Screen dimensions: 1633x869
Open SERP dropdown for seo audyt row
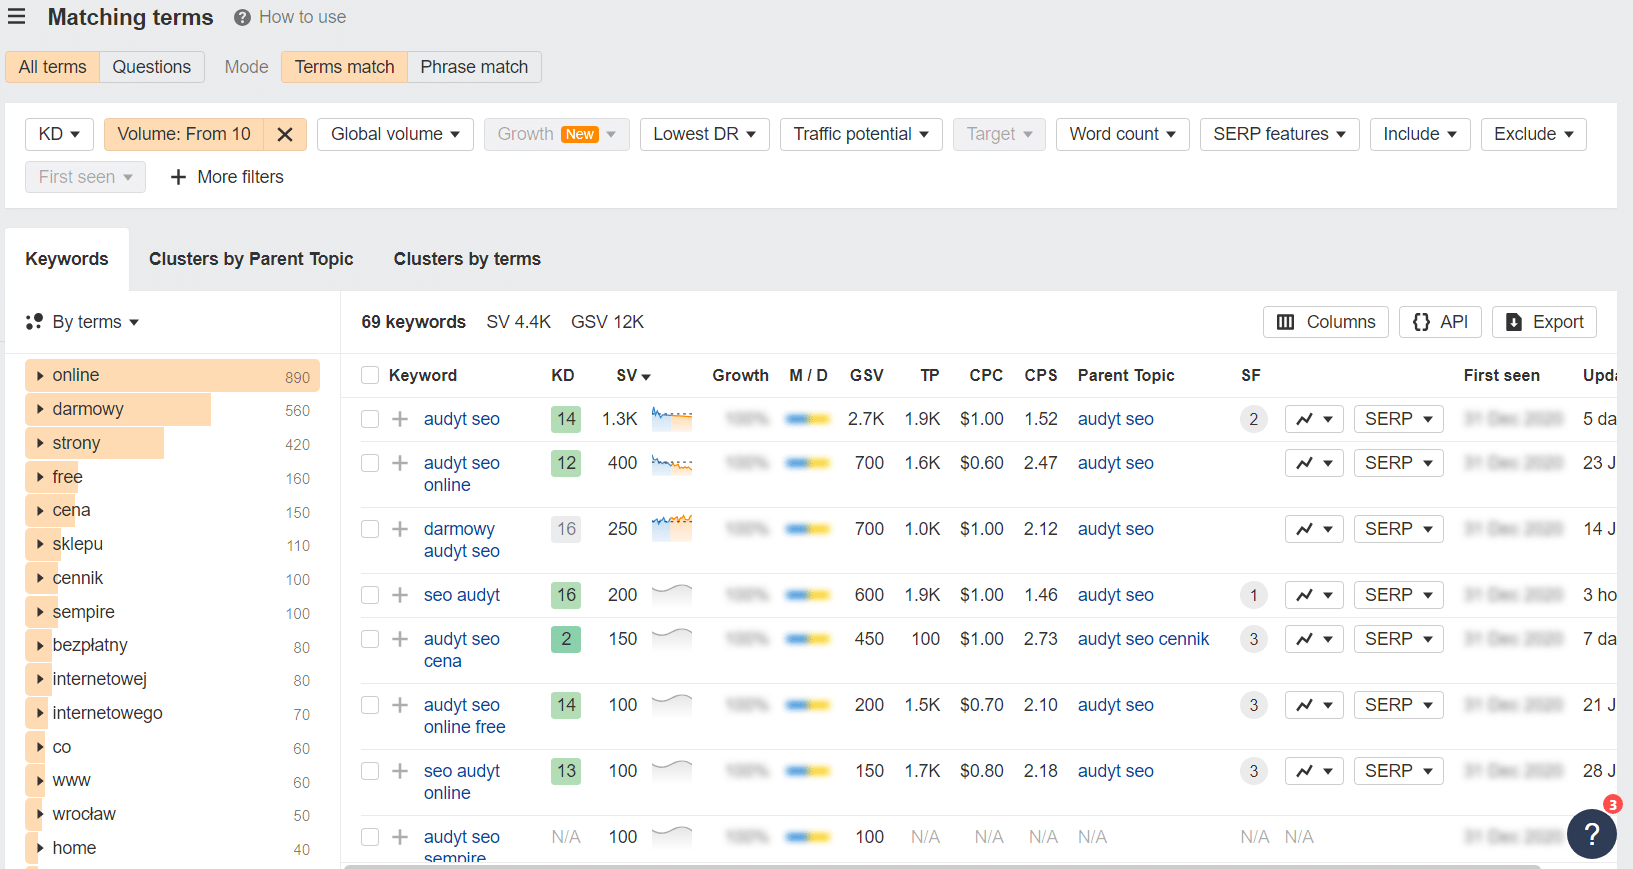coord(1398,595)
